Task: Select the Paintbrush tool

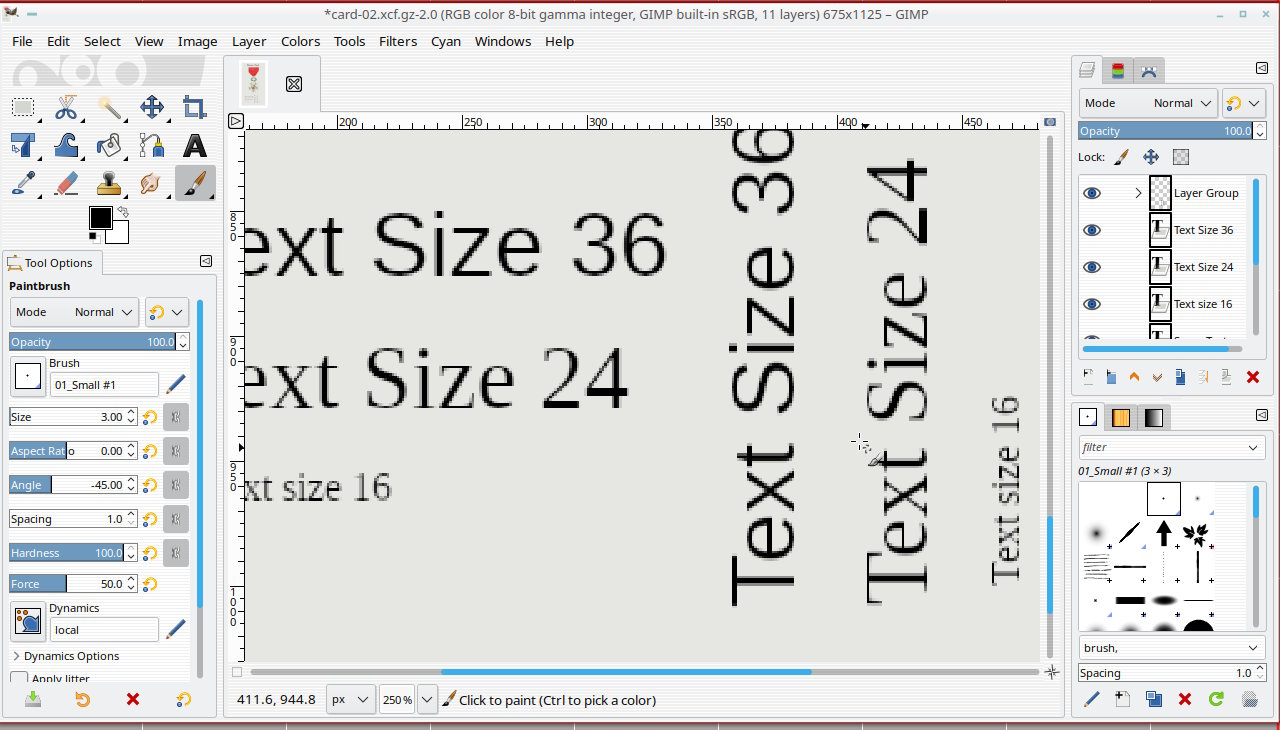Action: (195, 184)
